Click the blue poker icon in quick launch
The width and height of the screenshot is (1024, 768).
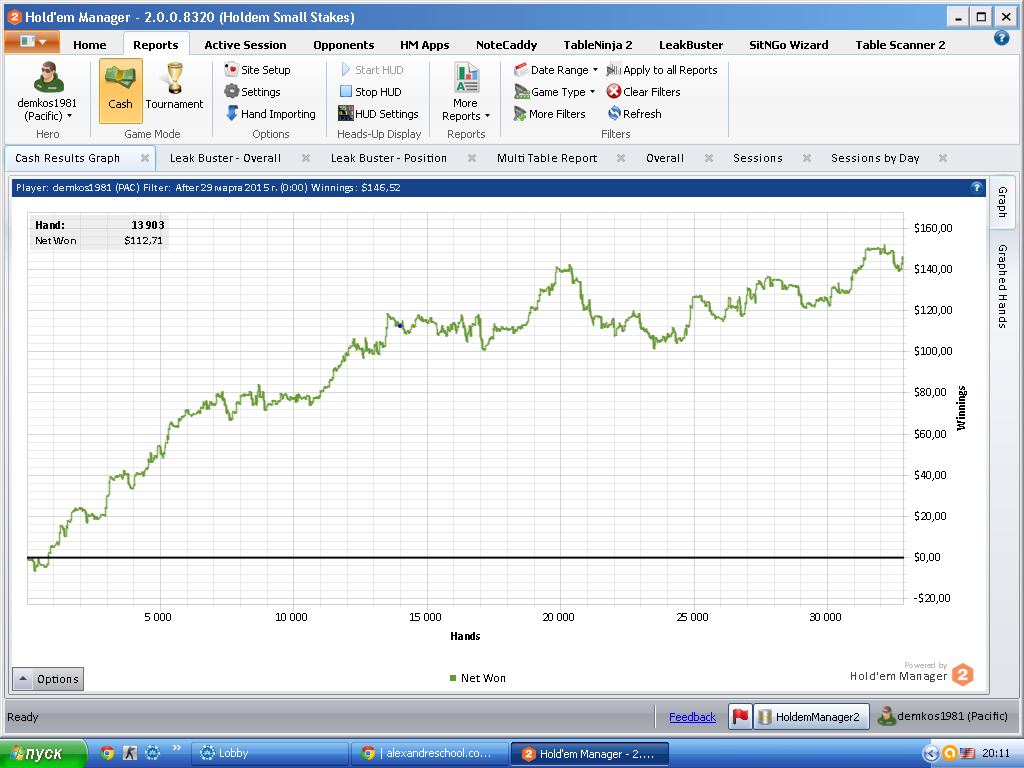click(x=153, y=753)
